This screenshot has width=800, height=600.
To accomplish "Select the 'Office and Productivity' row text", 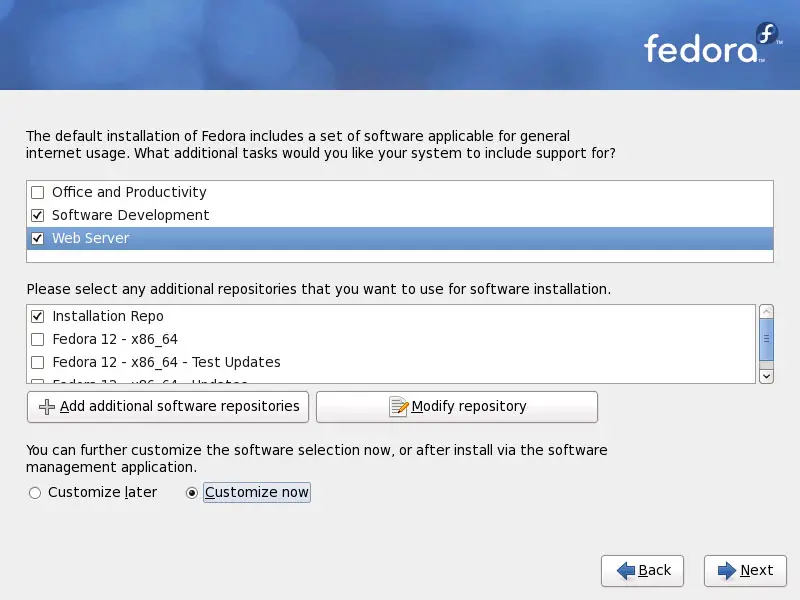I will coord(129,192).
